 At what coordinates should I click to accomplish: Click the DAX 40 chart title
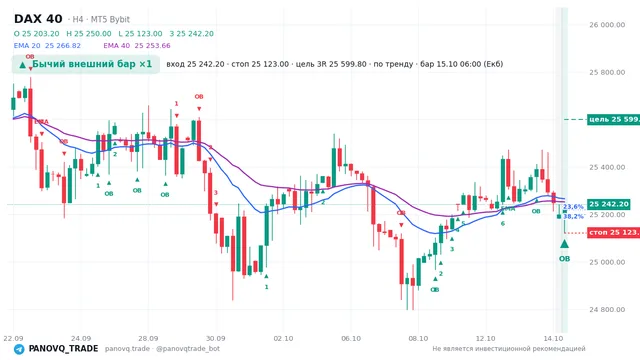(38, 19)
